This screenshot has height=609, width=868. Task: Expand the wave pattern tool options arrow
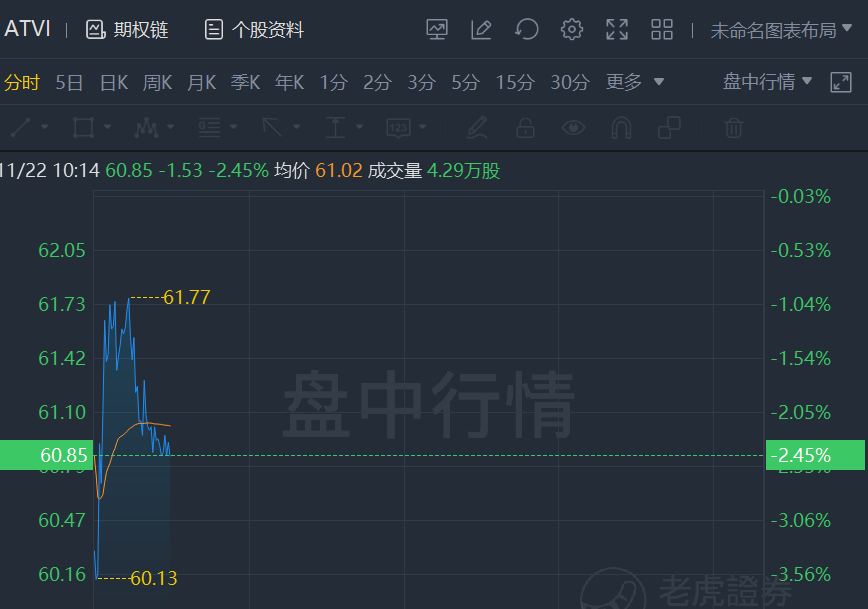[170, 127]
